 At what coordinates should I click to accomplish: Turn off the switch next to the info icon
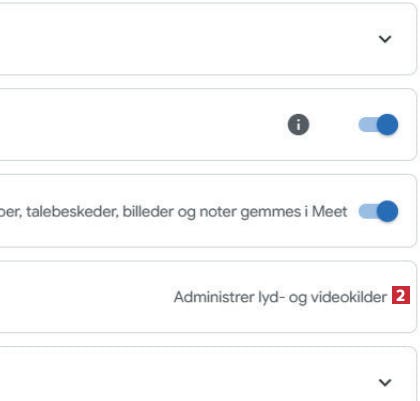(x=378, y=125)
